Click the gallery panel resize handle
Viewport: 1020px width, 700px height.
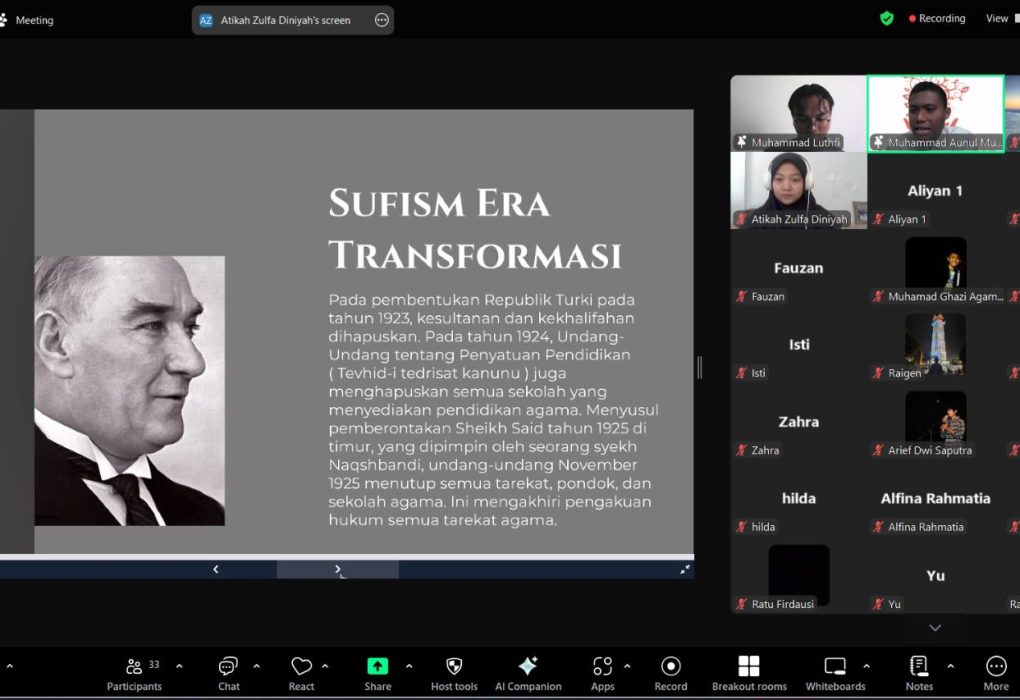699,368
